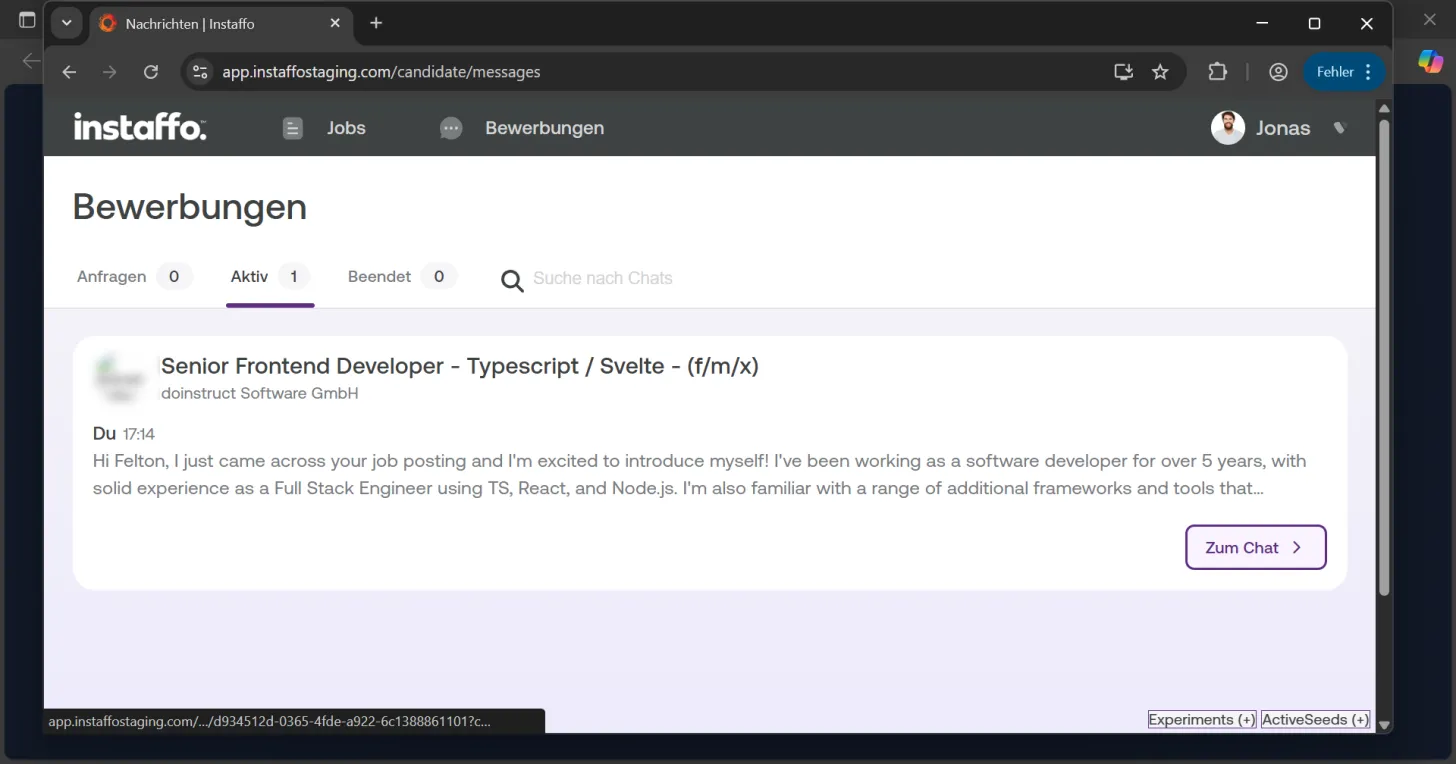Open the browser profile icon
Viewport: 1456px width, 764px height.
(x=1278, y=72)
